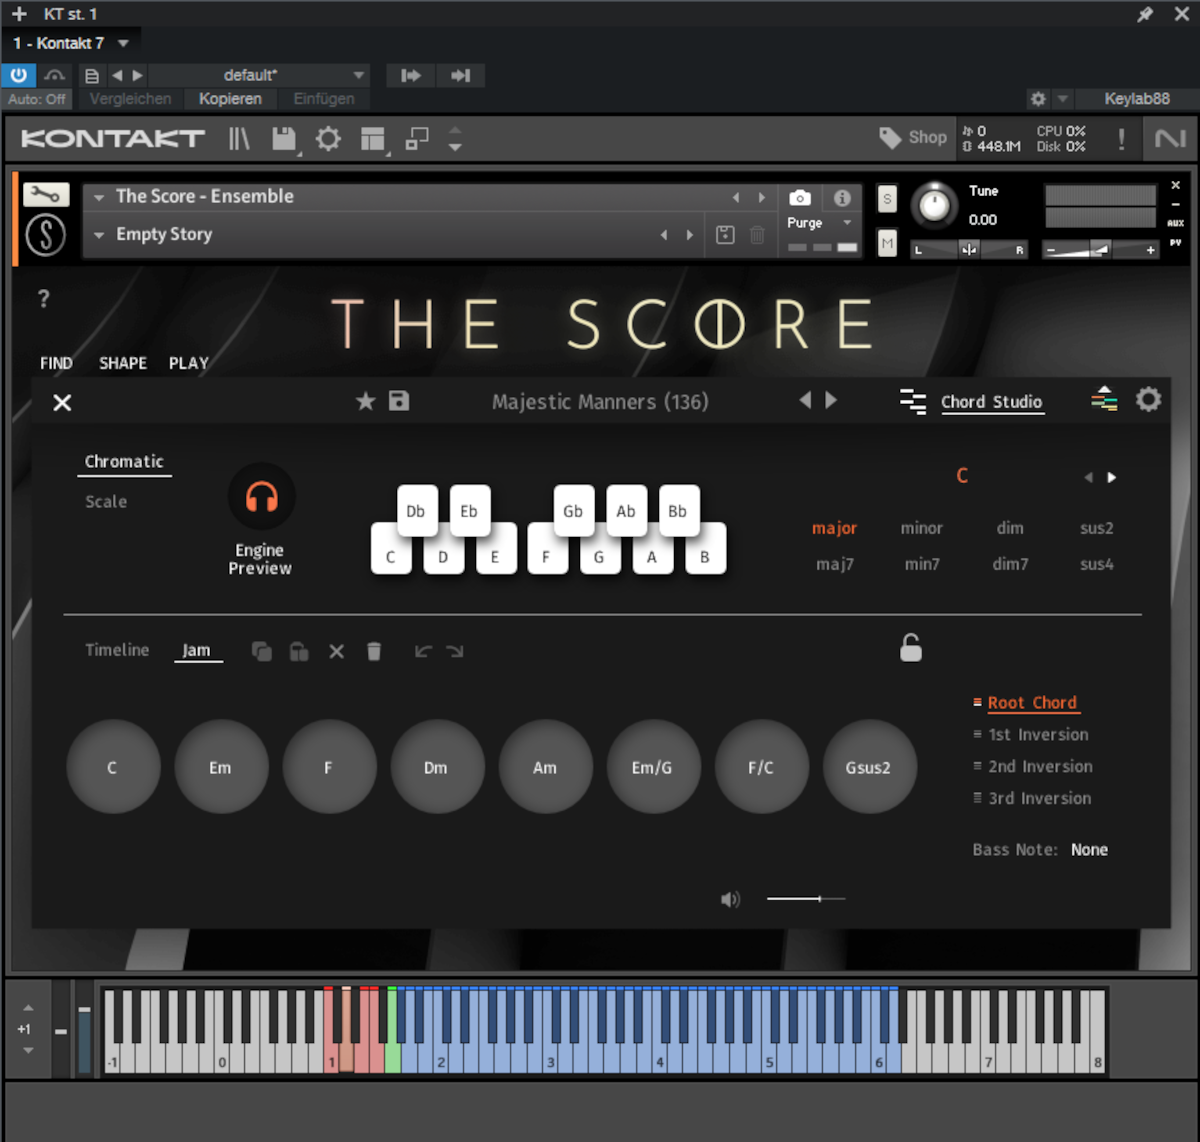1200x1142 pixels.
Task: Click the question mark help icon
Action: [x=43, y=299]
